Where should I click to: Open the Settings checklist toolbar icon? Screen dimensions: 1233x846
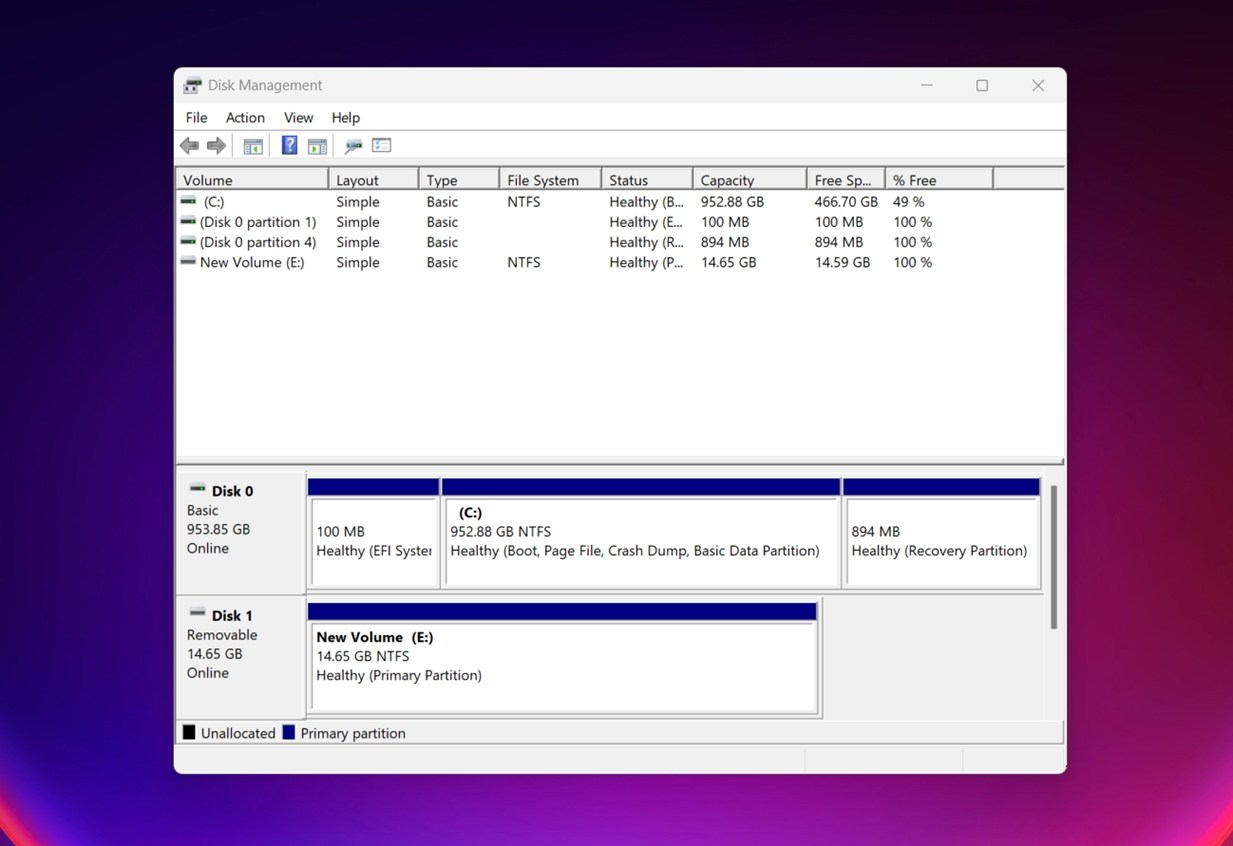381,146
